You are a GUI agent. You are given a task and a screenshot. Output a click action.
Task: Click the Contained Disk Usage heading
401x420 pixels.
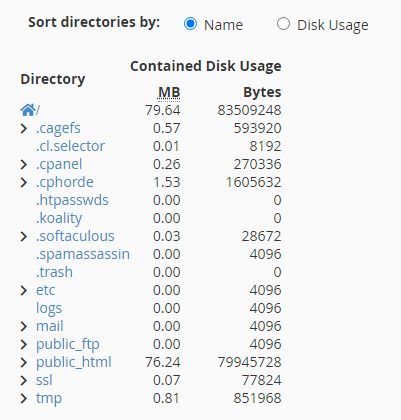(x=206, y=66)
